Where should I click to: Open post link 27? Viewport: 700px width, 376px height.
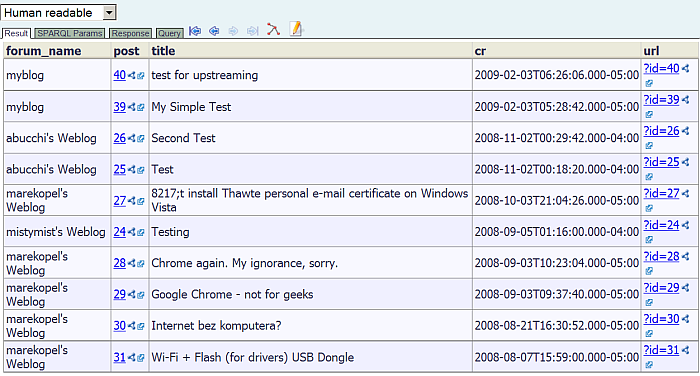tap(120, 201)
